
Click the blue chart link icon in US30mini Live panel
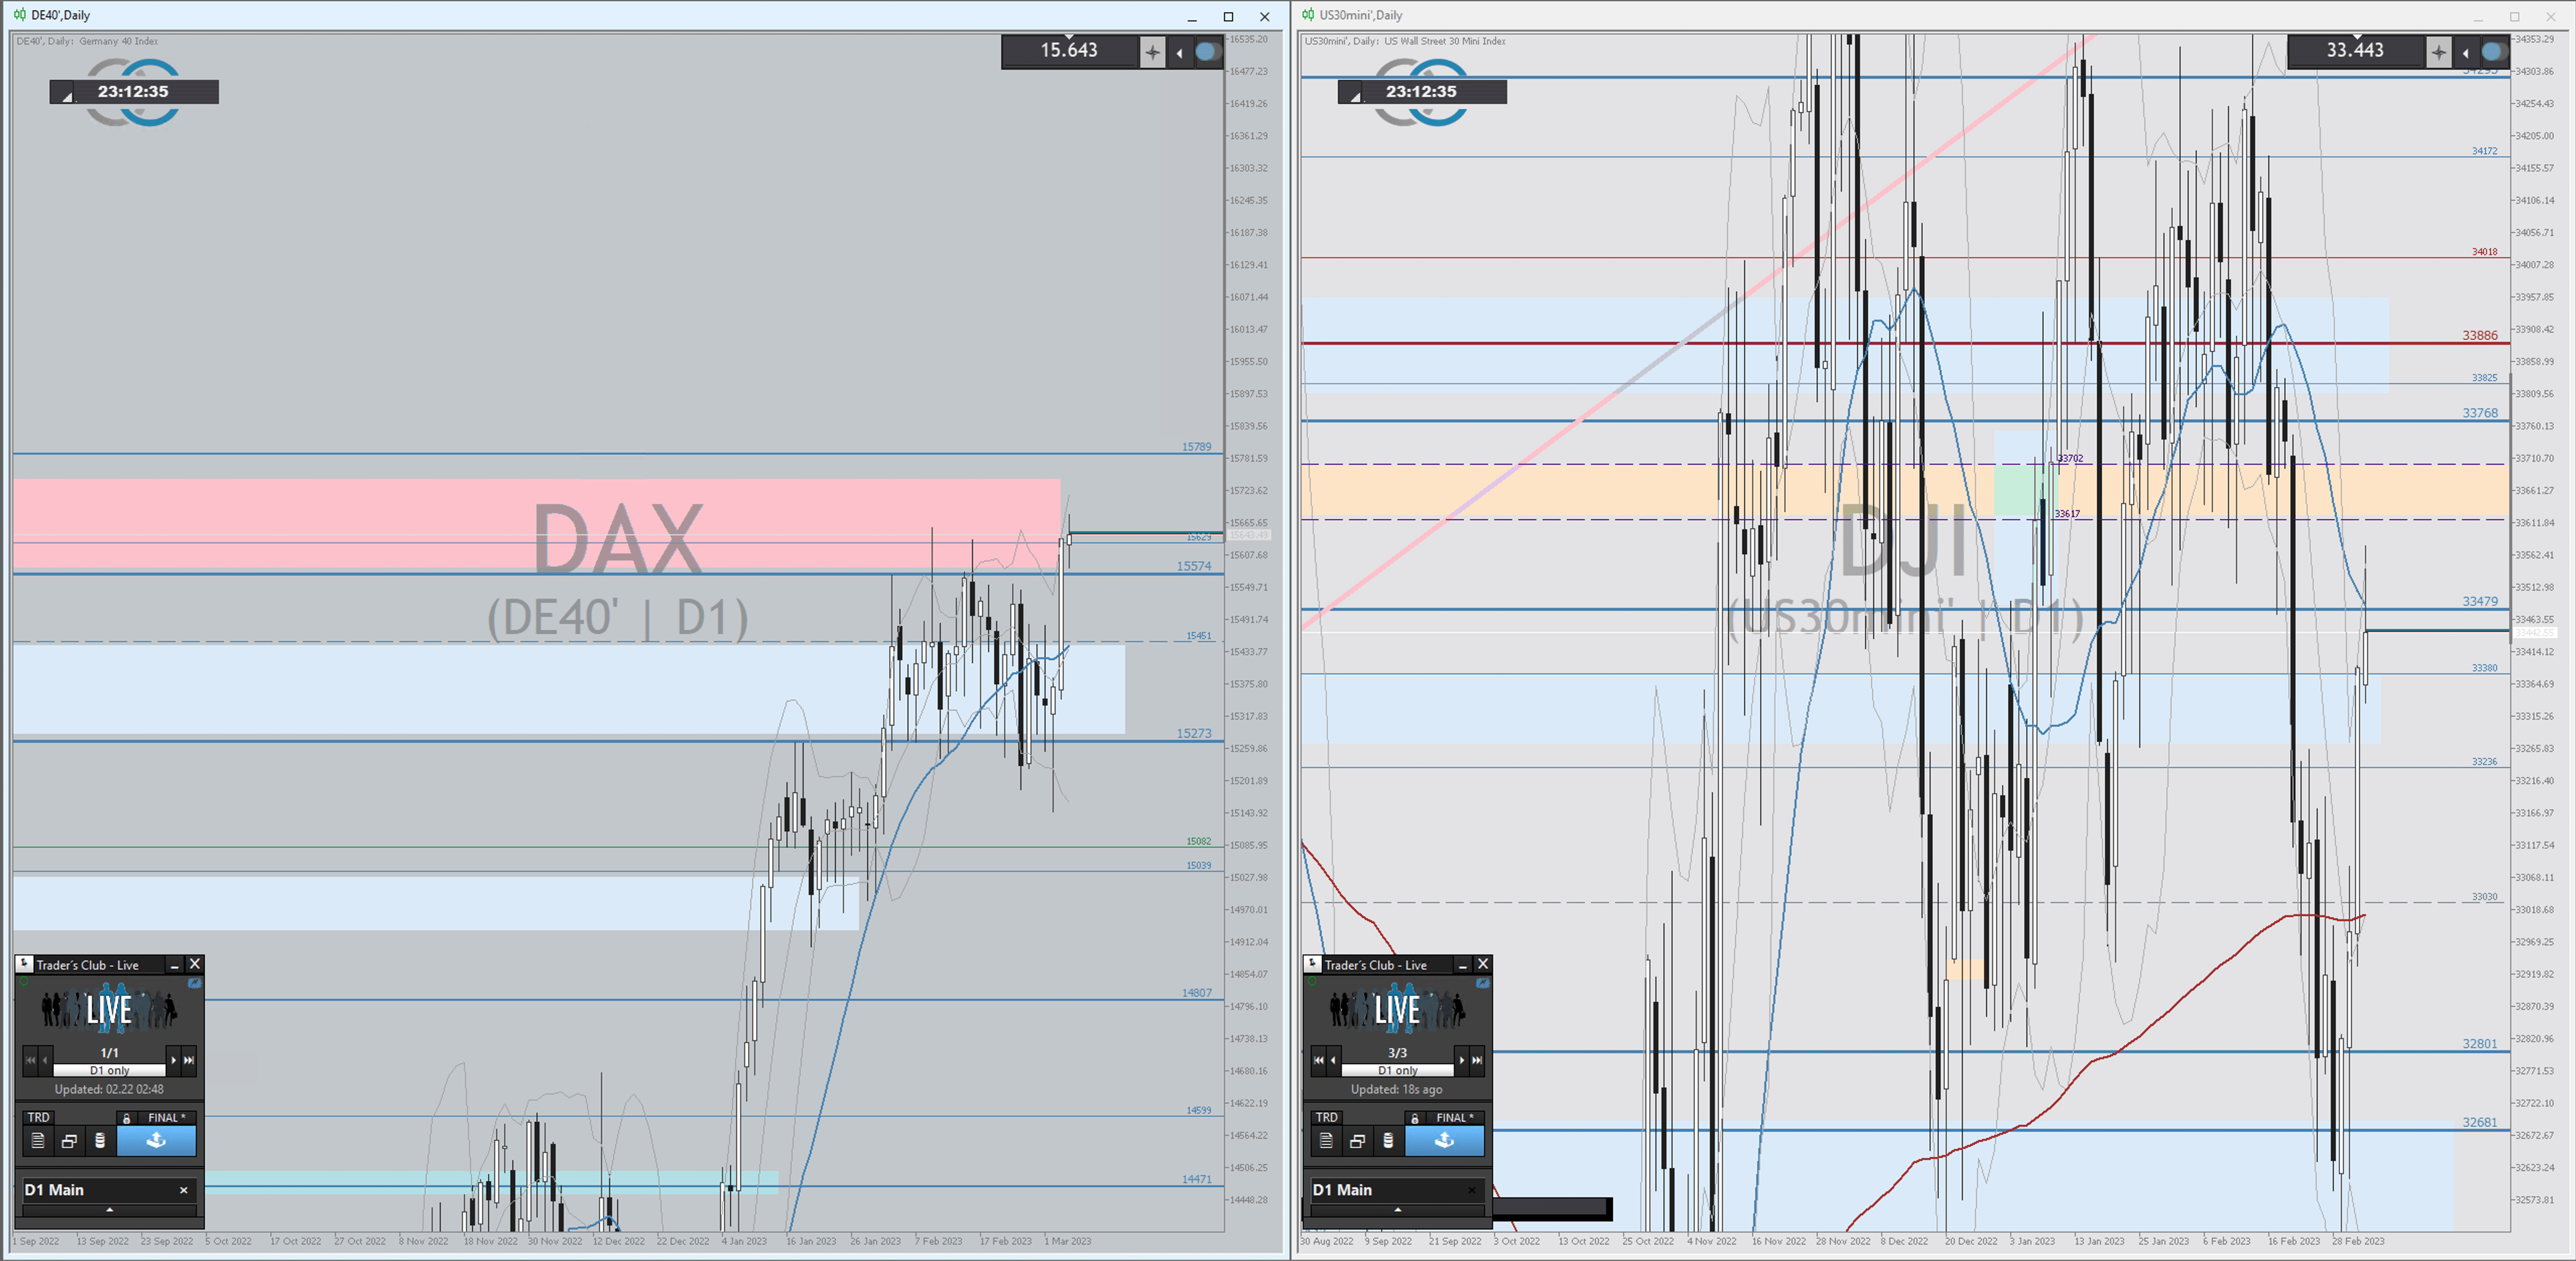[1483, 983]
